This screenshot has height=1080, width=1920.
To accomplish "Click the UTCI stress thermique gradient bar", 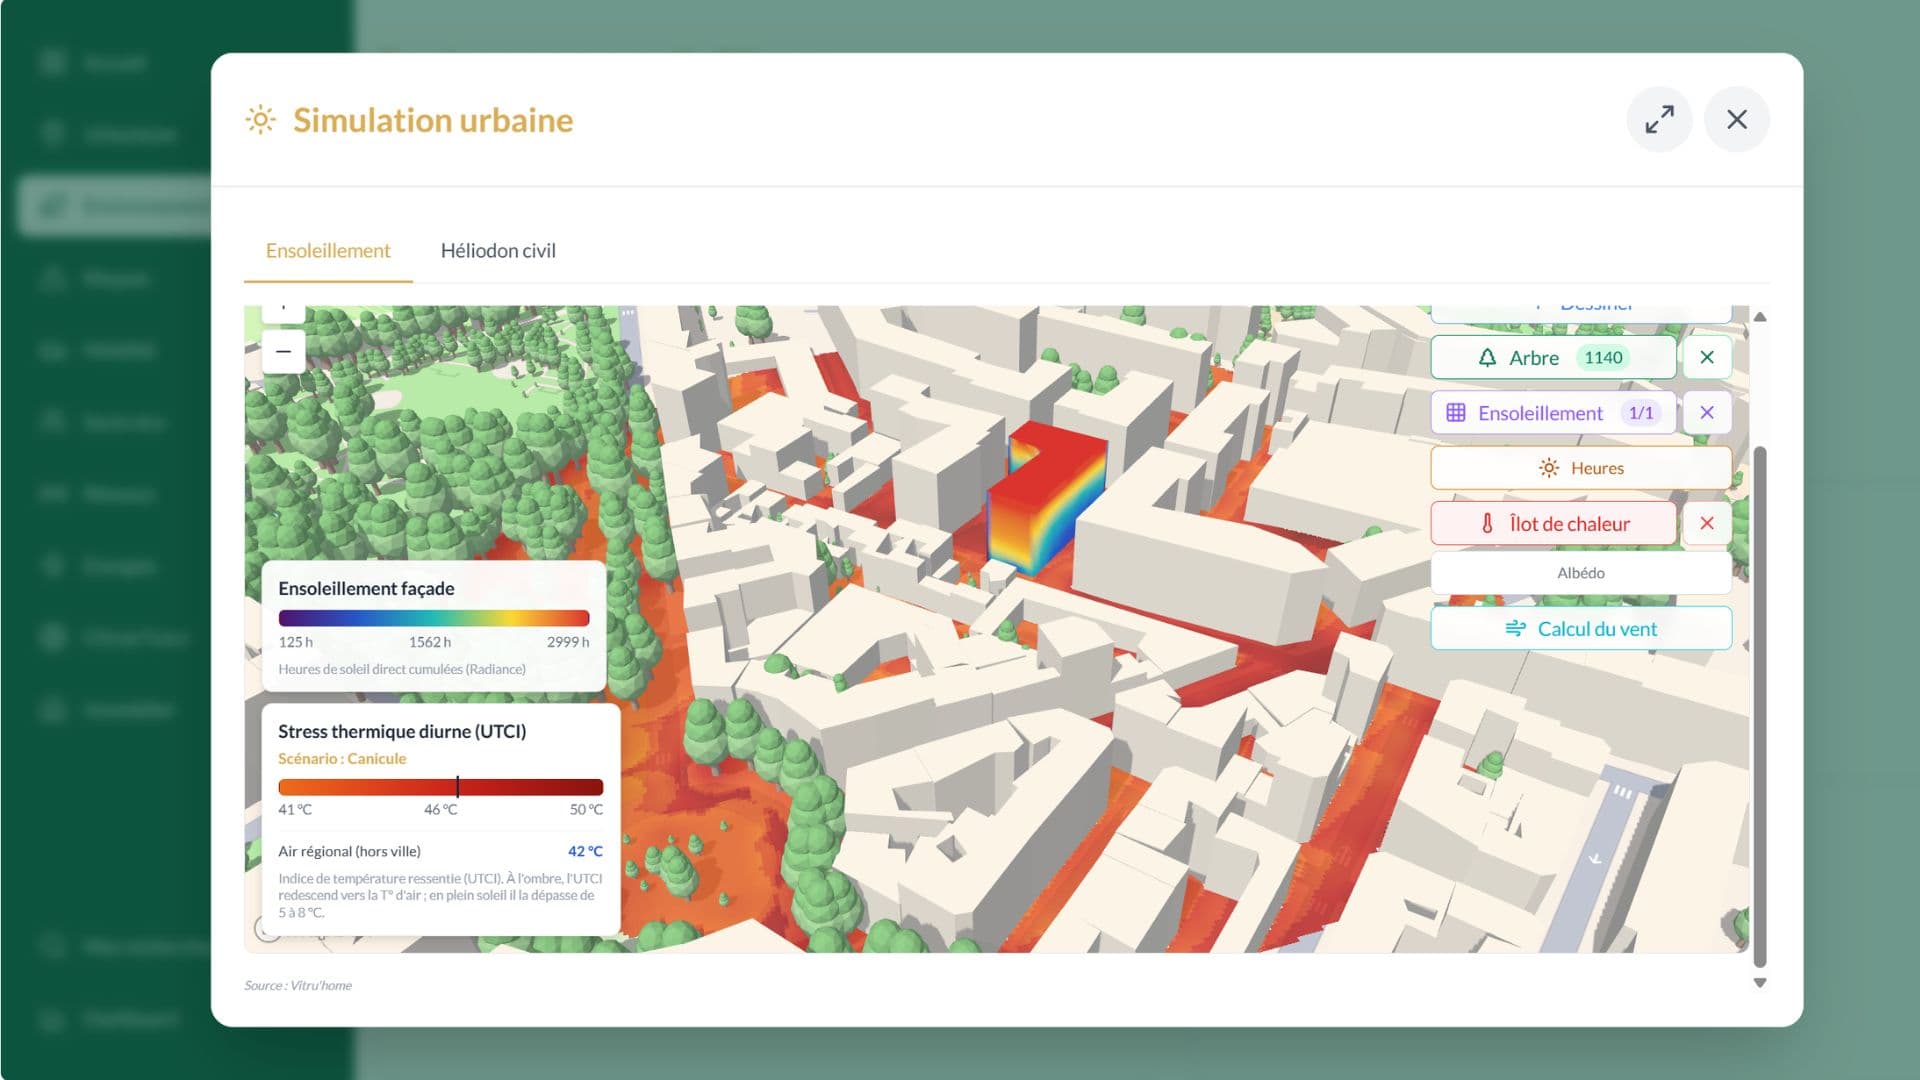I will [440, 787].
